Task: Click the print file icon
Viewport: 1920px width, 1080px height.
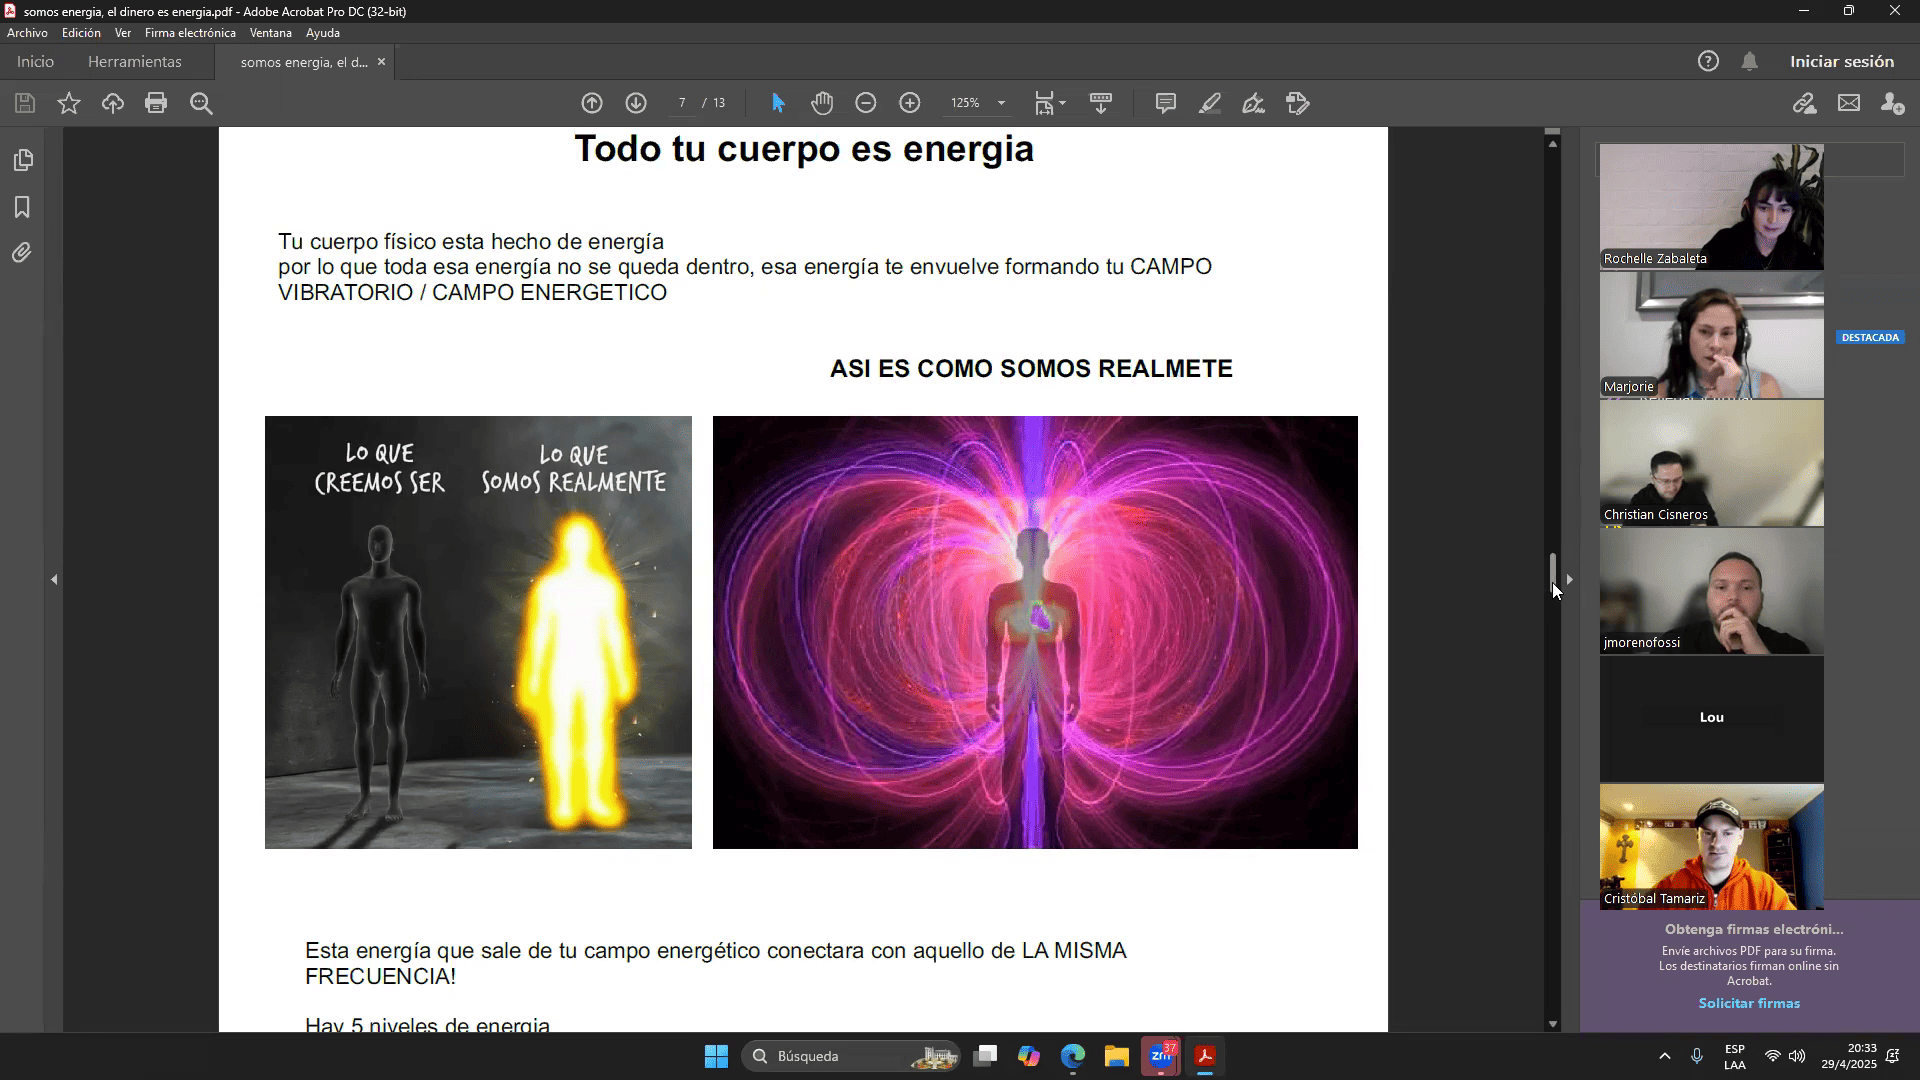Action: [x=155, y=103]
